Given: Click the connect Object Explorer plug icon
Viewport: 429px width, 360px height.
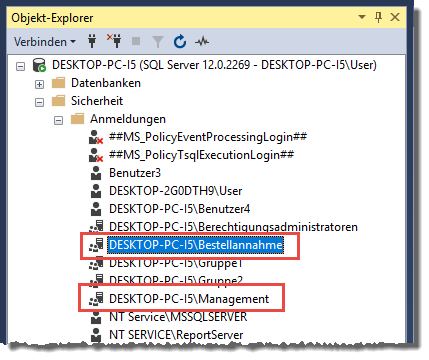Looking at the screenshot, I should click(x=92, y=41).
